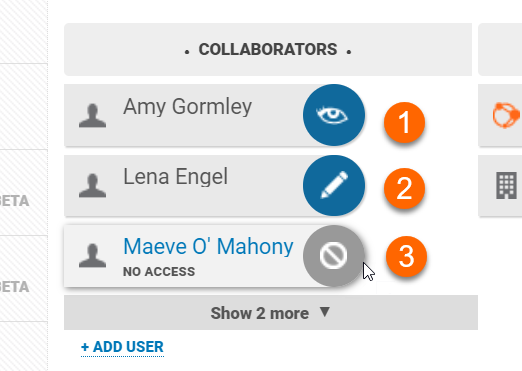Click Maeve O' Mahony's user avatar icon
The height and width of the screenshot is (371, 522).
[x=92, y=256]
